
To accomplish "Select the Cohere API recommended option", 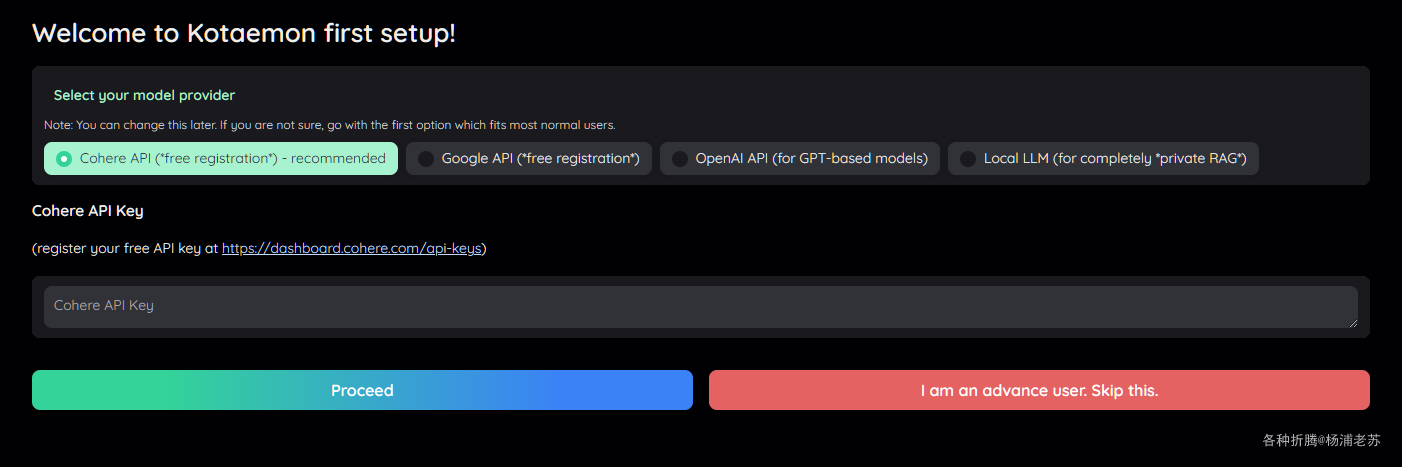I will pyautogui.click(x=221, y=158).
